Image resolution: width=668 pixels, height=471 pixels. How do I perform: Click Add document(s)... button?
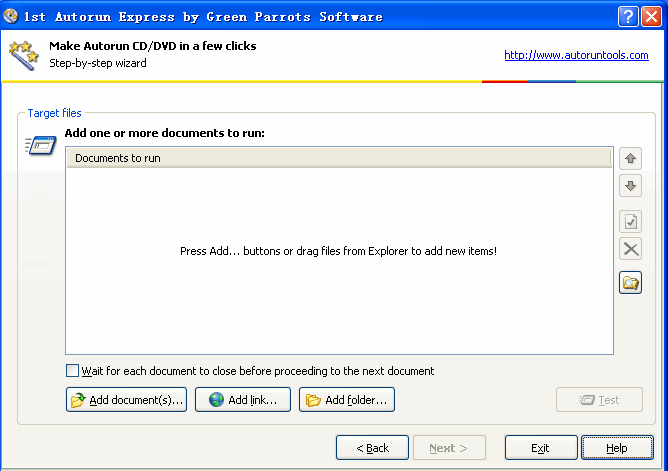click(127, 399)
